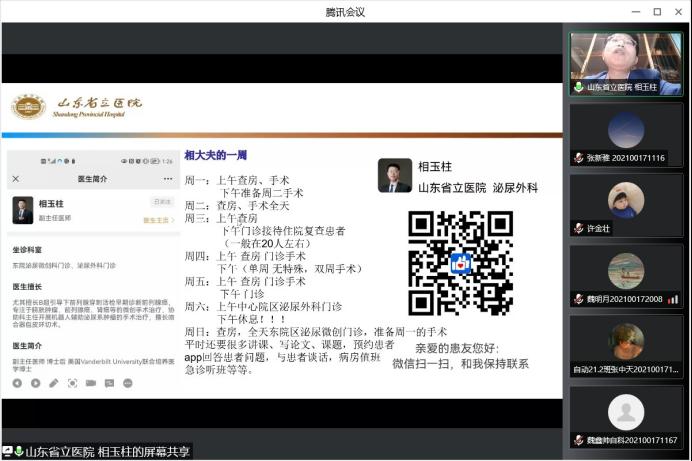Screen dimensions: 692x461
Task: Maximize the 腾讯会议 window
Action: 657,12
